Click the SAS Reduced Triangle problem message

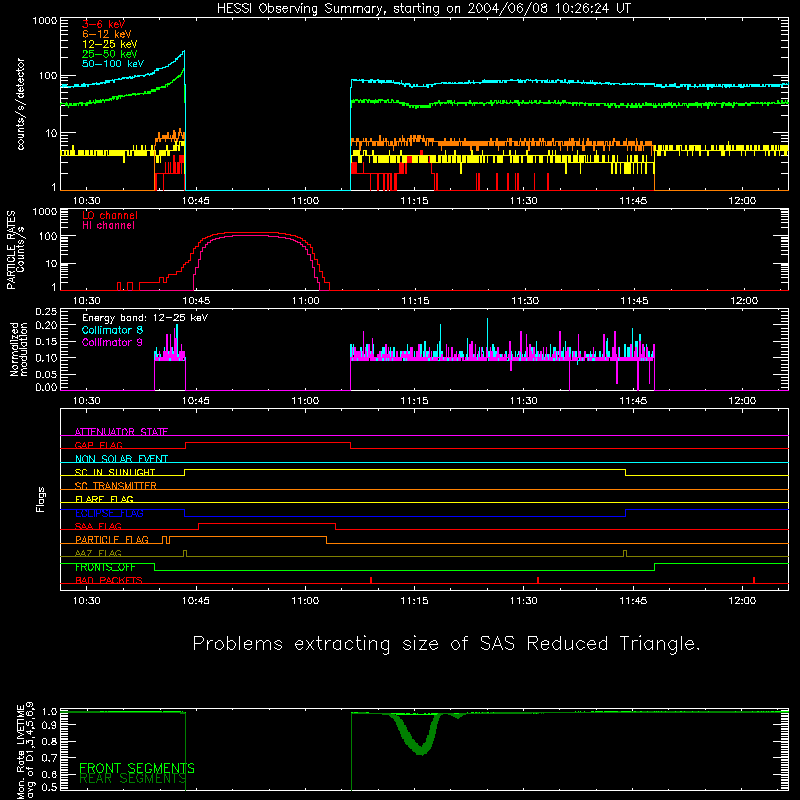(446, 644)
